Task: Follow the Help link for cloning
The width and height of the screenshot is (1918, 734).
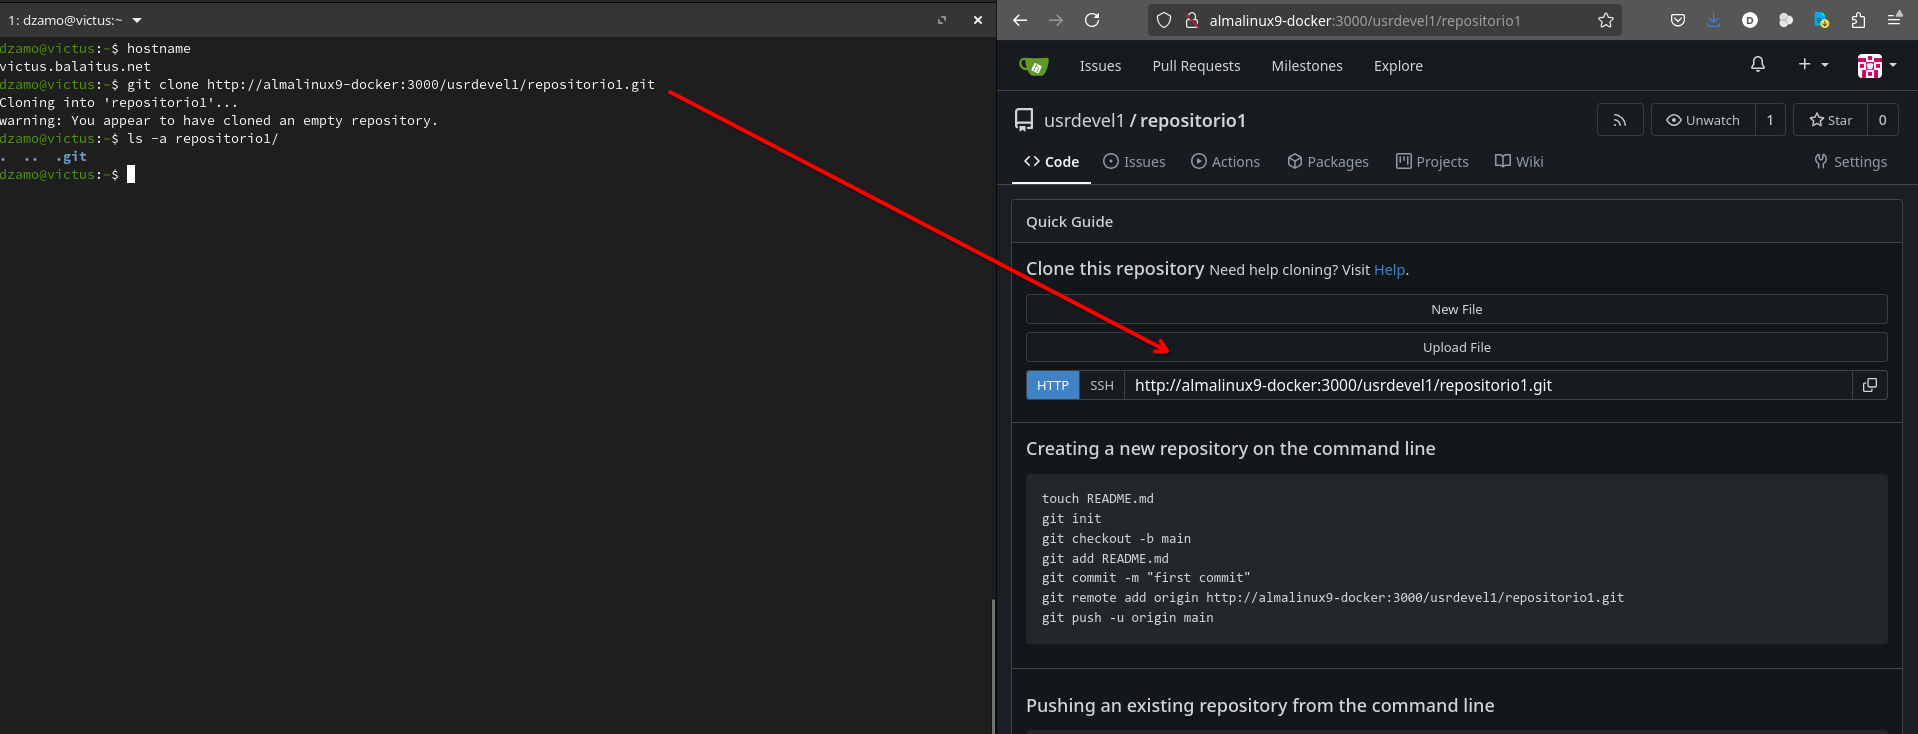Action: [1389, 270]
